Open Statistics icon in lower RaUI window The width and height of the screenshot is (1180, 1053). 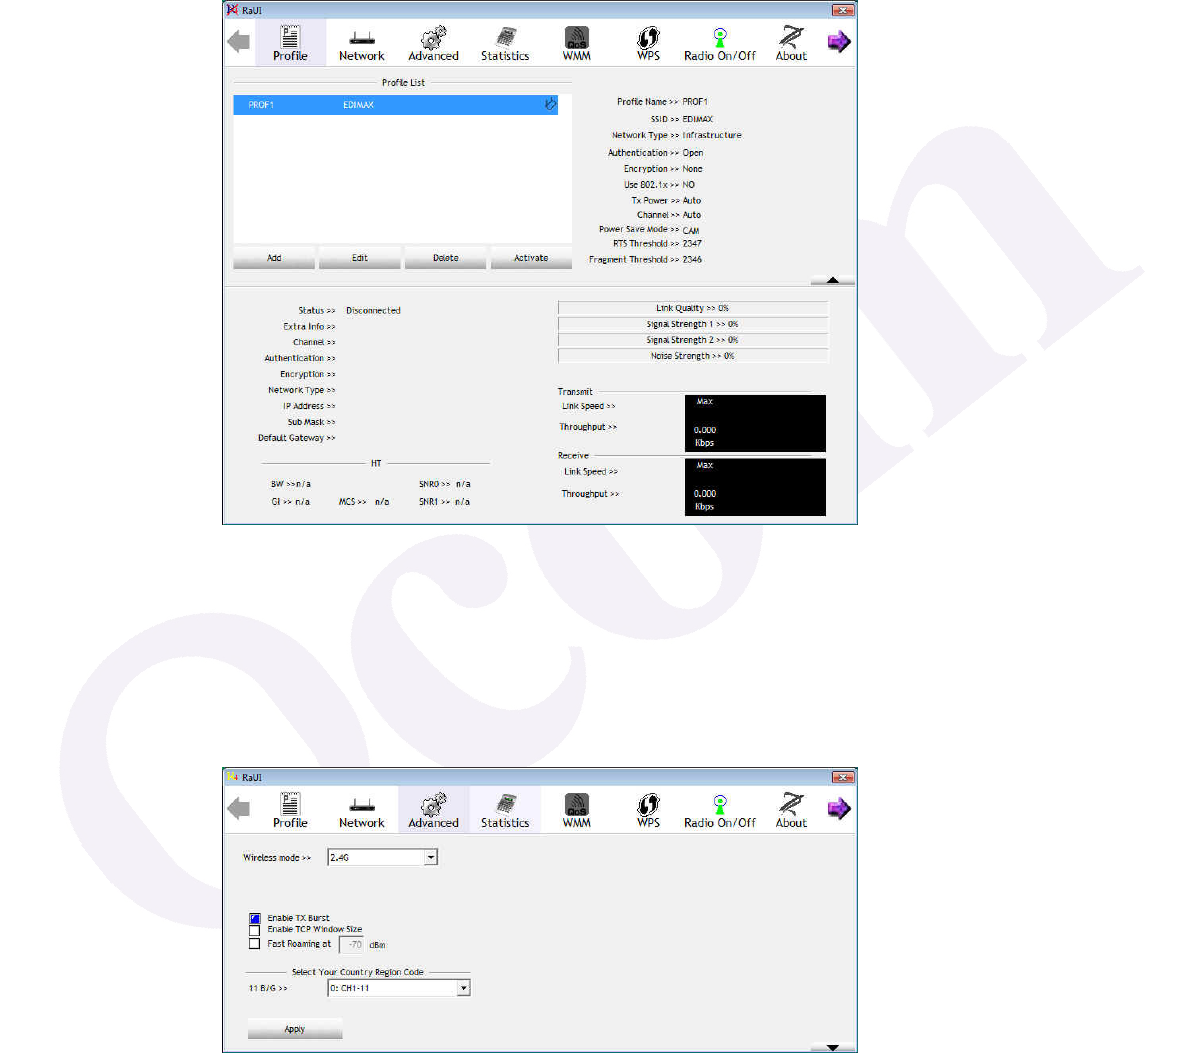point(505,810)
